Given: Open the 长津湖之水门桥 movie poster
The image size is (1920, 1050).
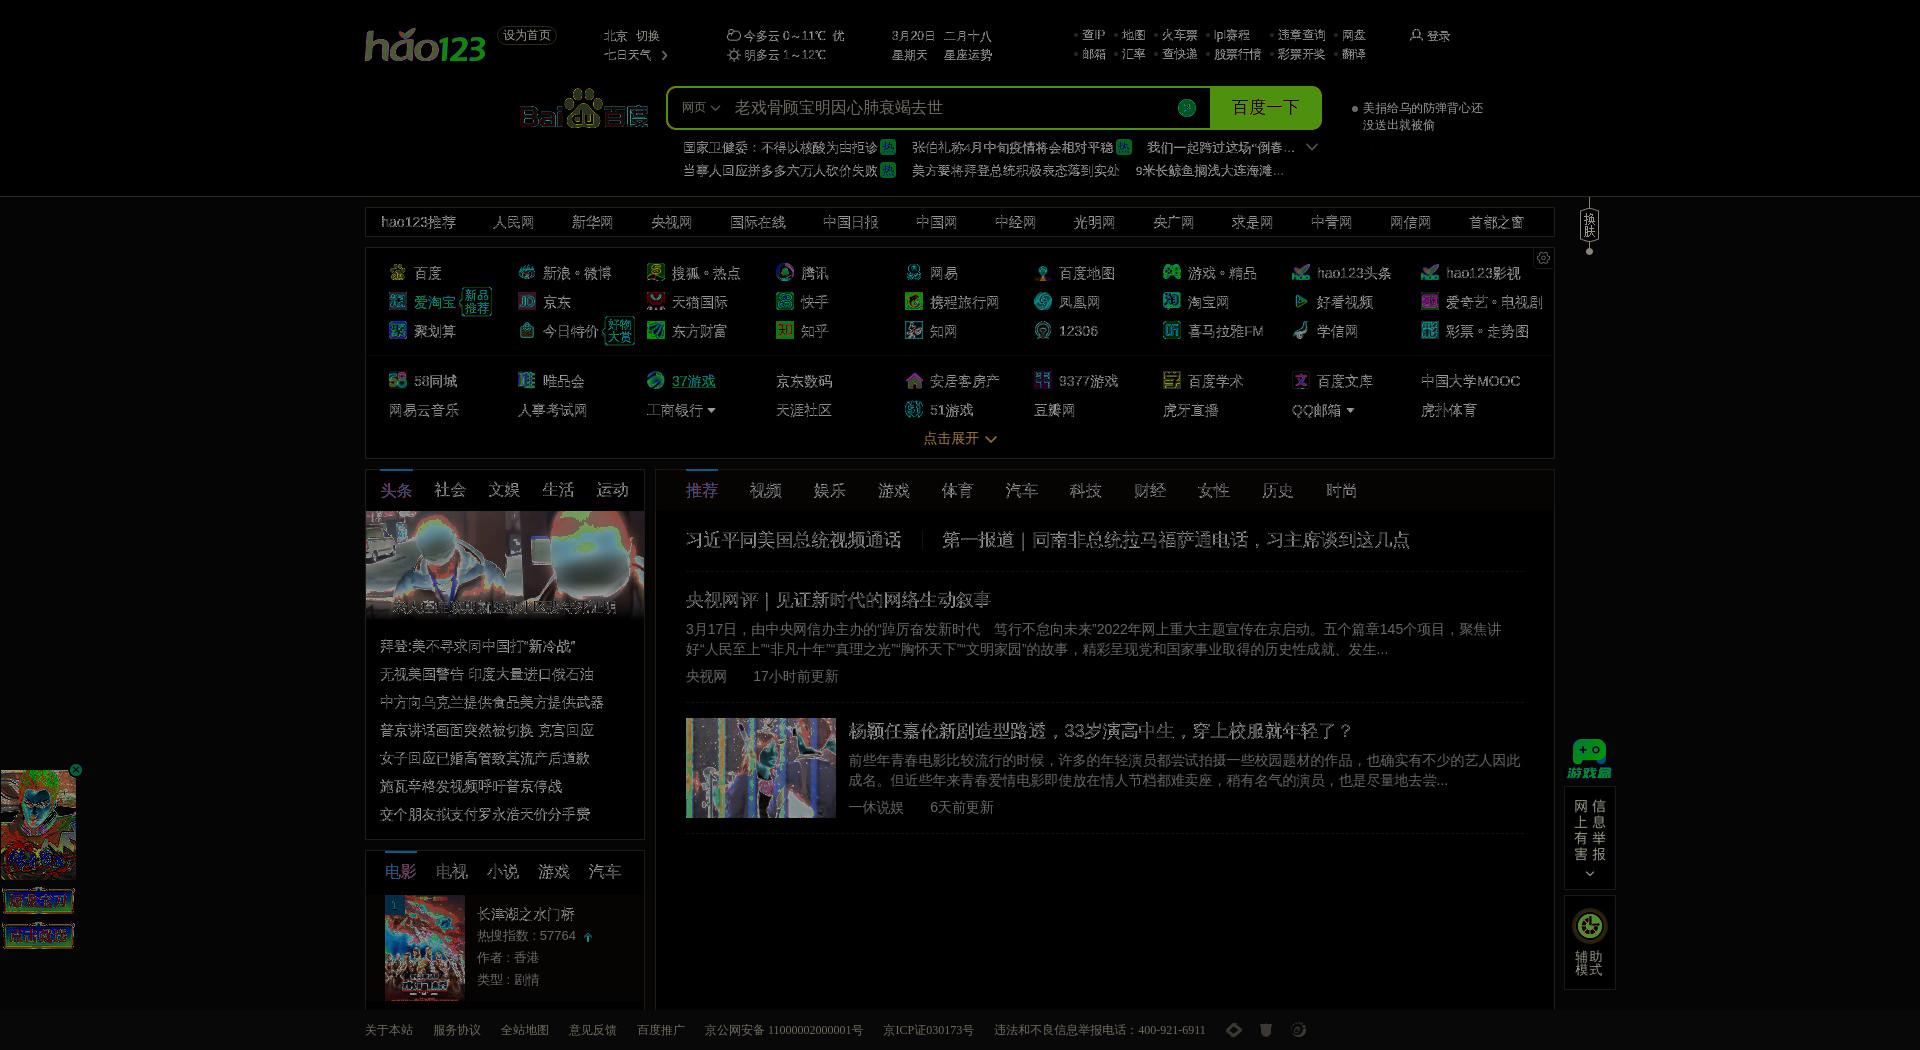Looking at the screenshot, I should pos(424,948).
